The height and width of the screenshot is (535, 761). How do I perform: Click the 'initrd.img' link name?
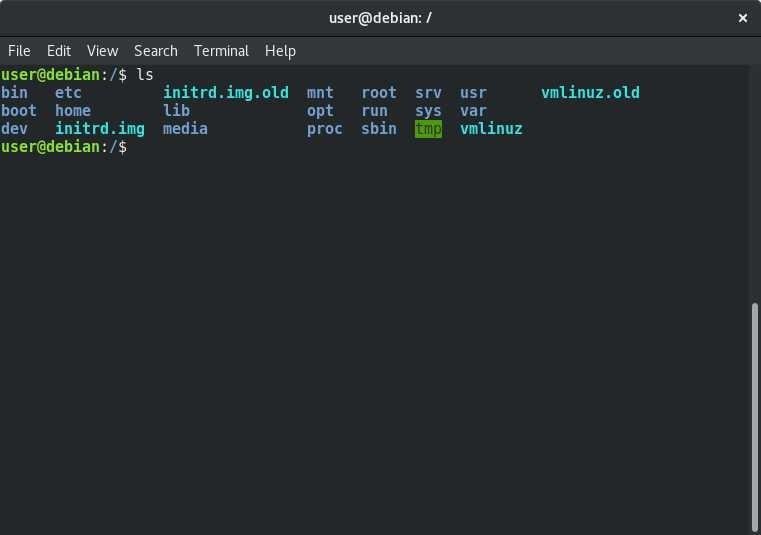coord(100,129)
